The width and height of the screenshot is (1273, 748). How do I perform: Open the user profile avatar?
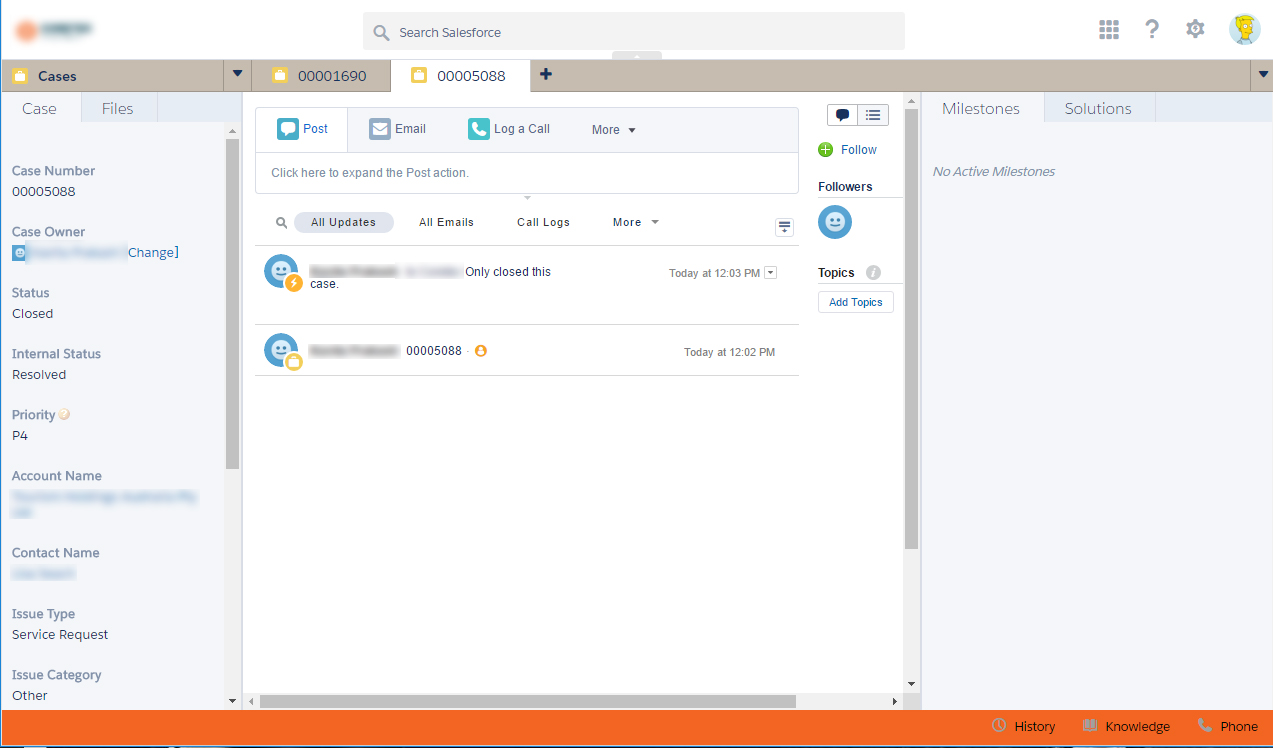point(1244,29)
